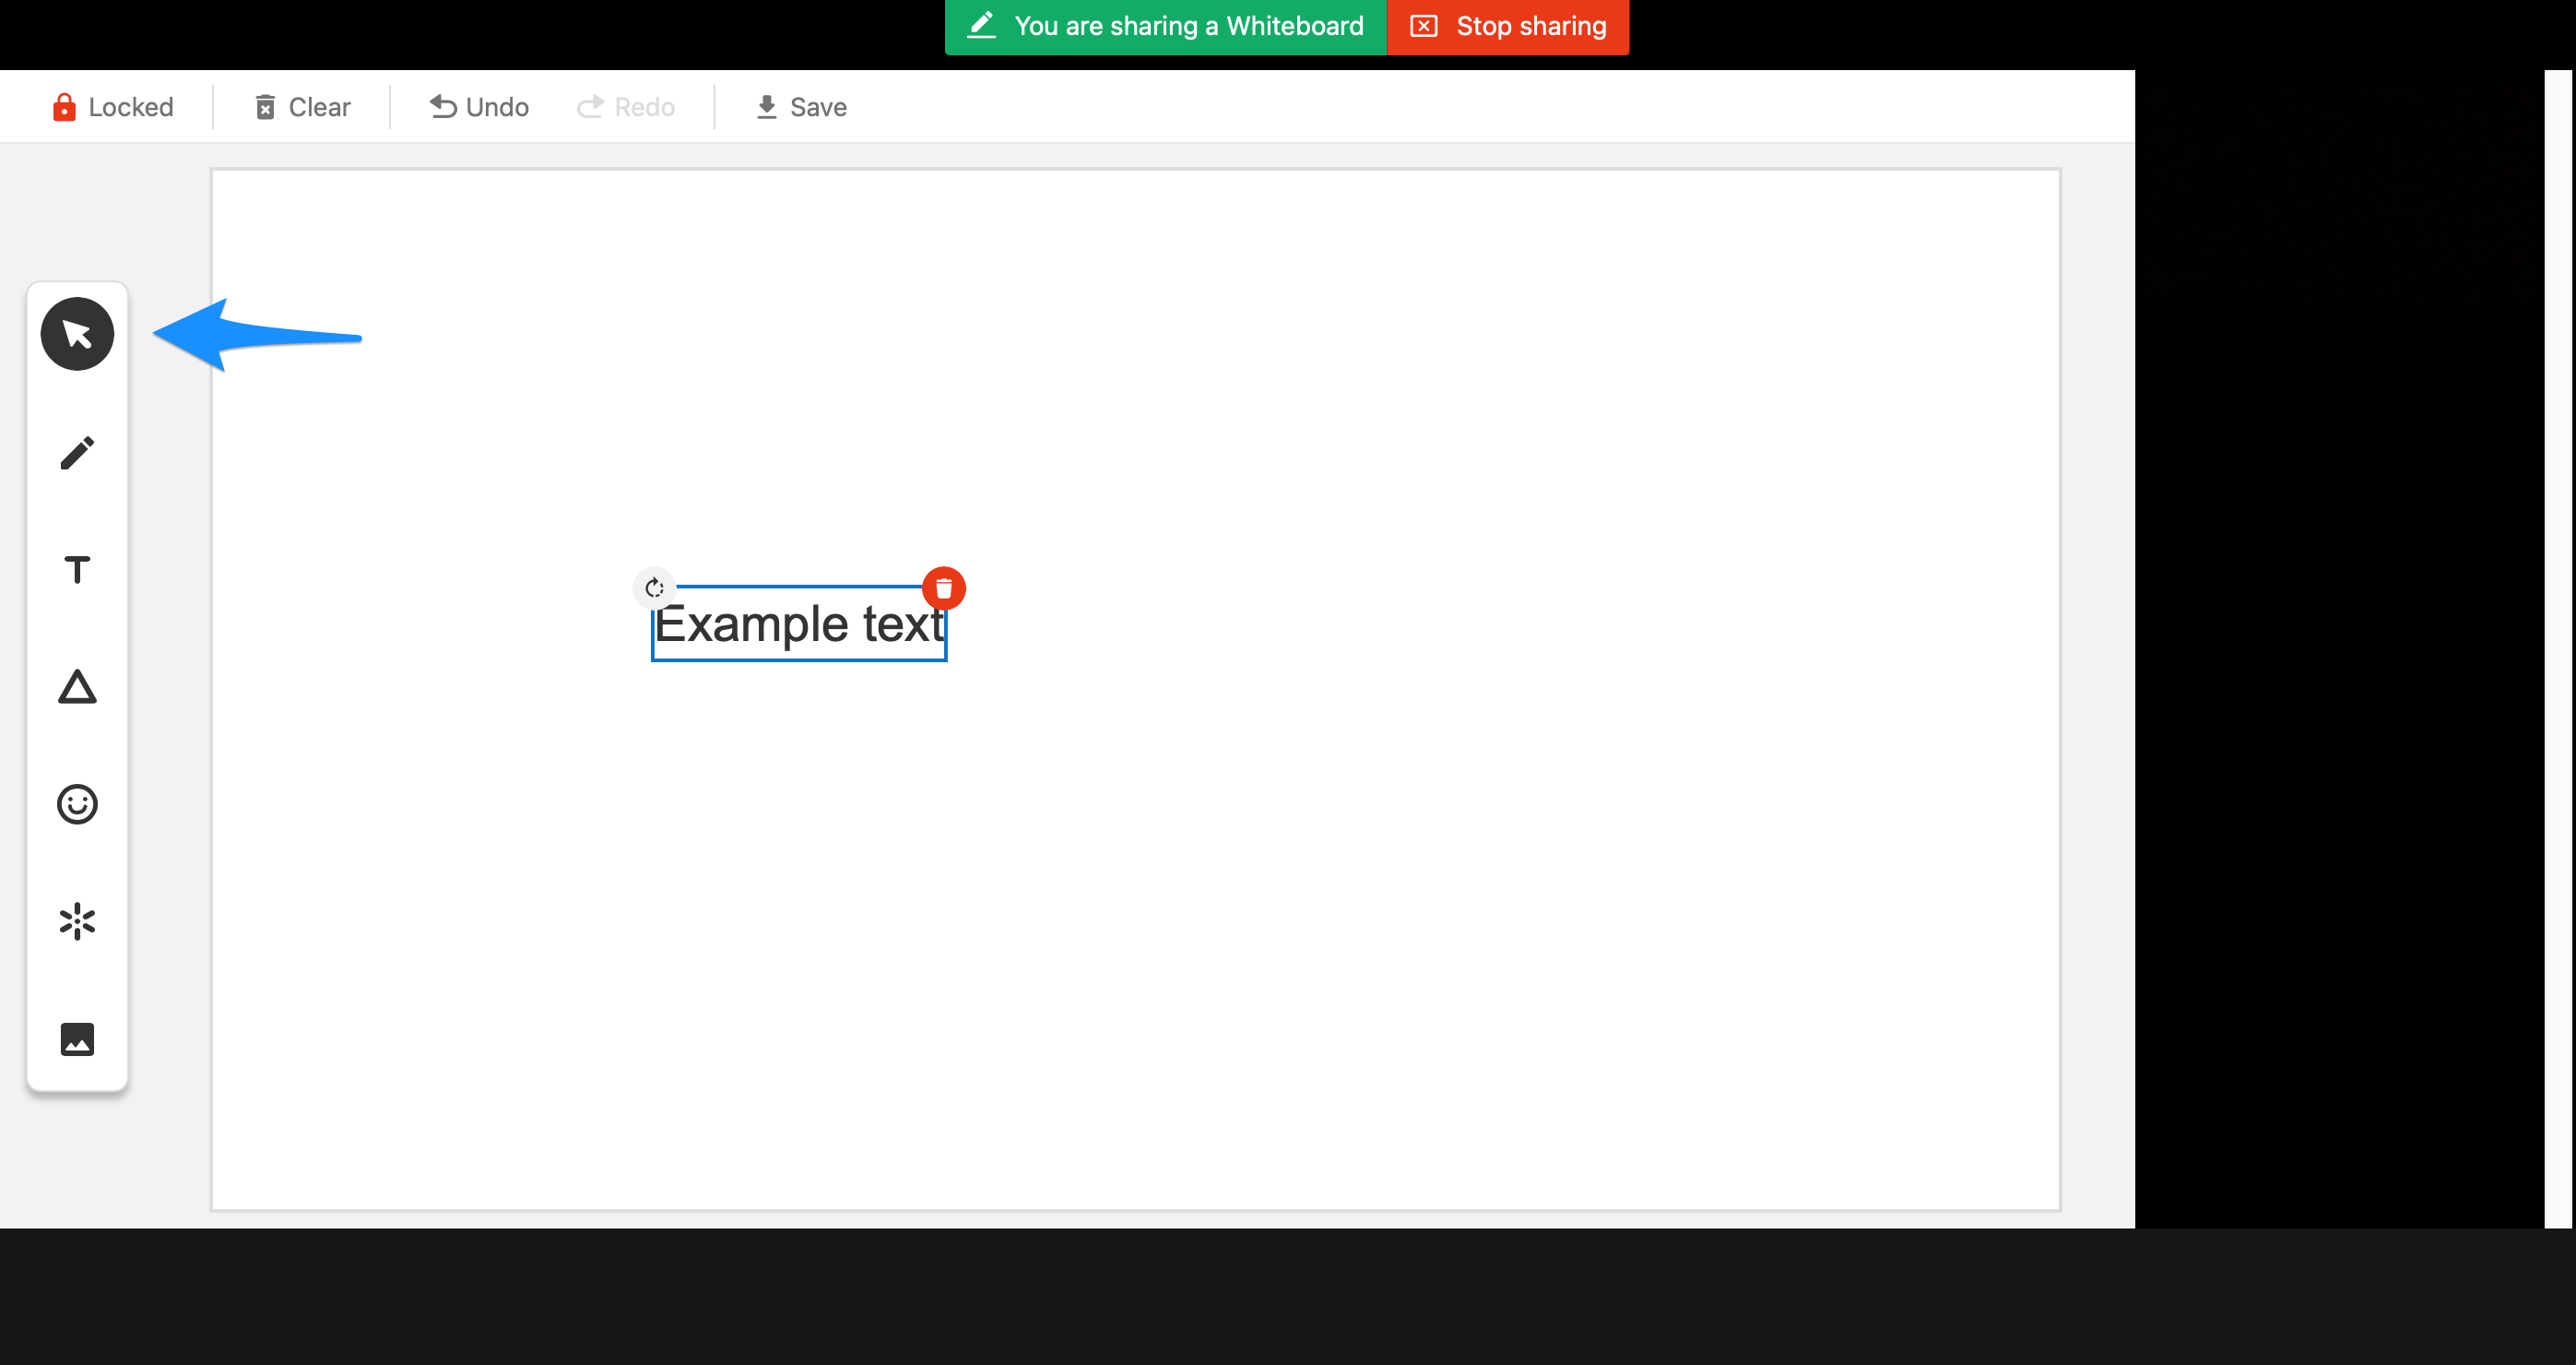This screenshot has height=1365, width=2576.
Task: Open the smiley sticker tool
Action: [77, 804]
